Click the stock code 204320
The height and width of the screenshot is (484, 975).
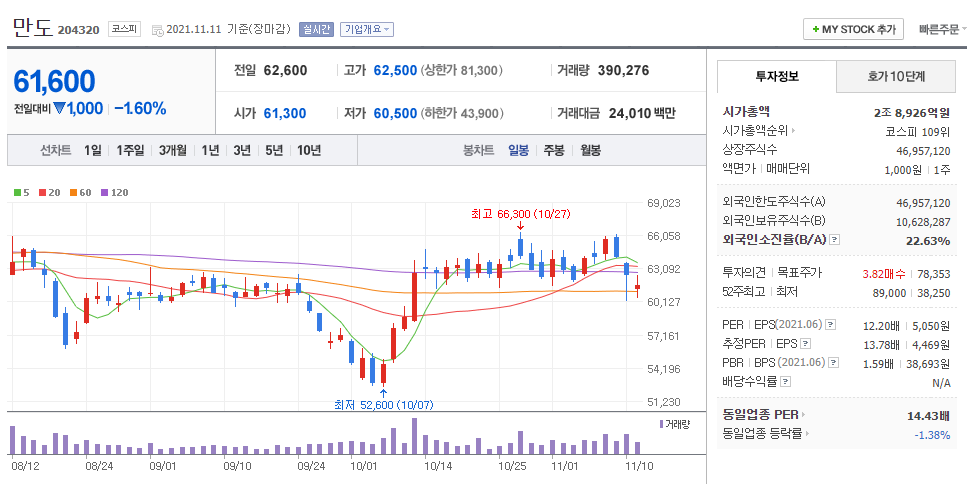pos(78,30)
